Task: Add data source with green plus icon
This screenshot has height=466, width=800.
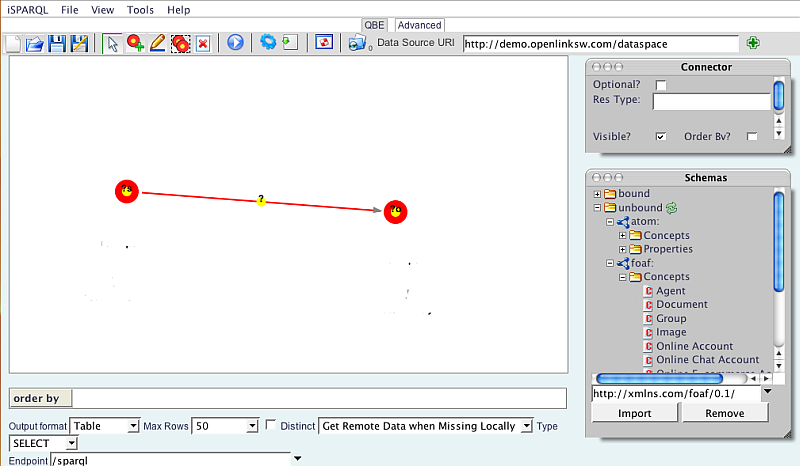Action: point(753,43)
